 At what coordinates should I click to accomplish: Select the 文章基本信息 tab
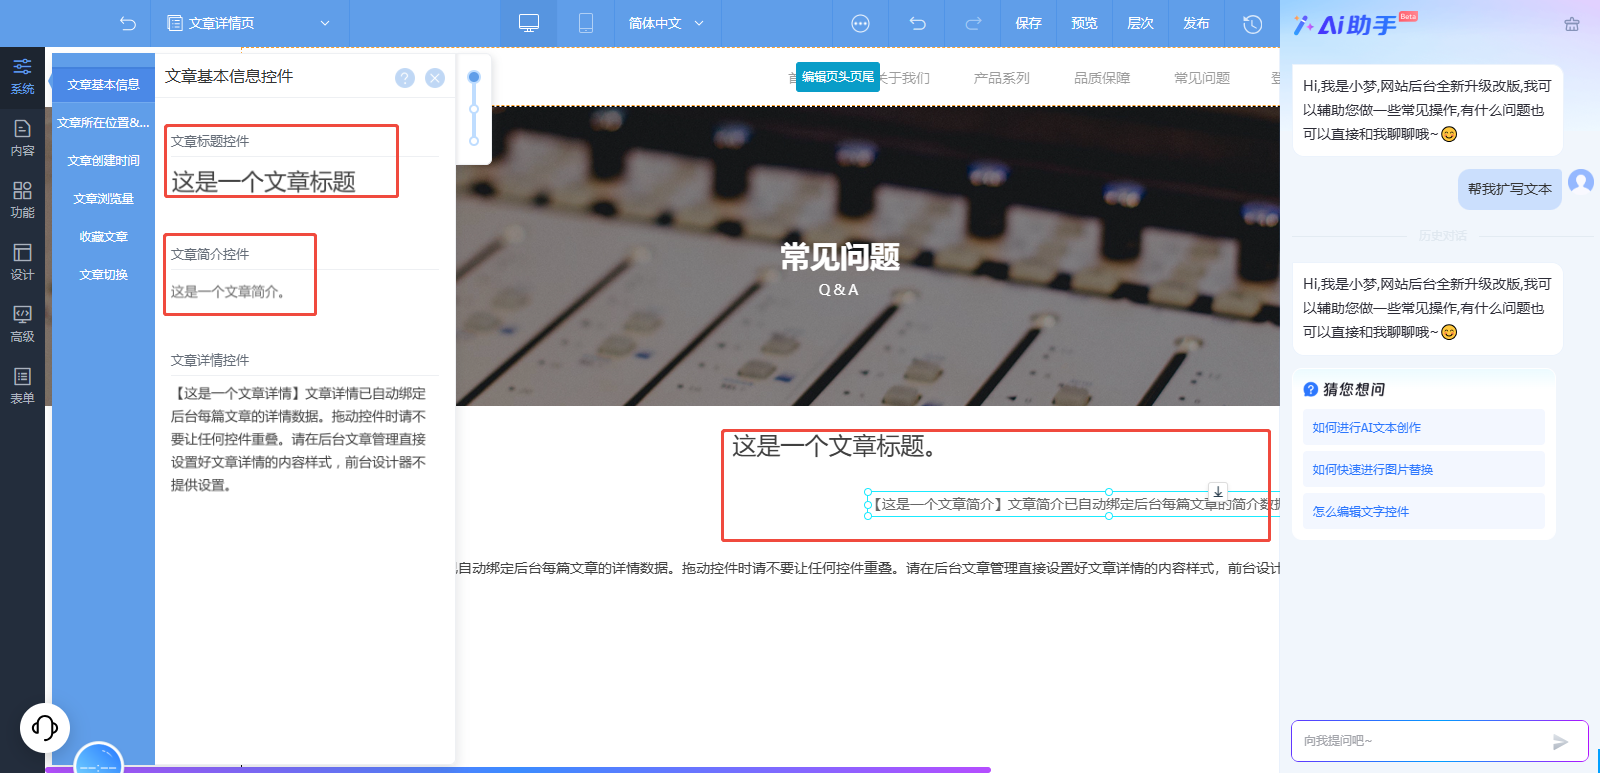pos(103,85)
